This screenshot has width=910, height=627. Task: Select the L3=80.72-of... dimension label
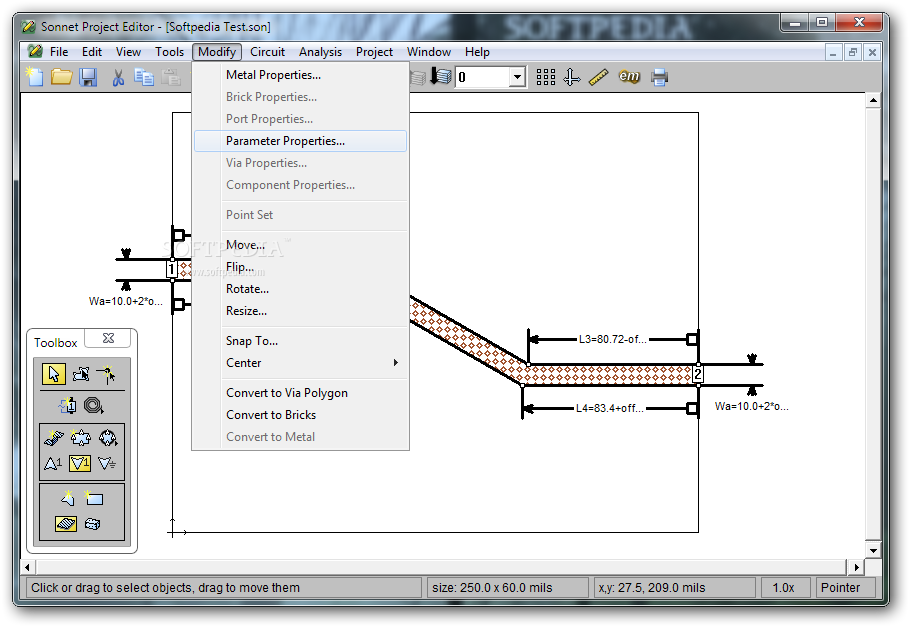click(x=612, y=339)
